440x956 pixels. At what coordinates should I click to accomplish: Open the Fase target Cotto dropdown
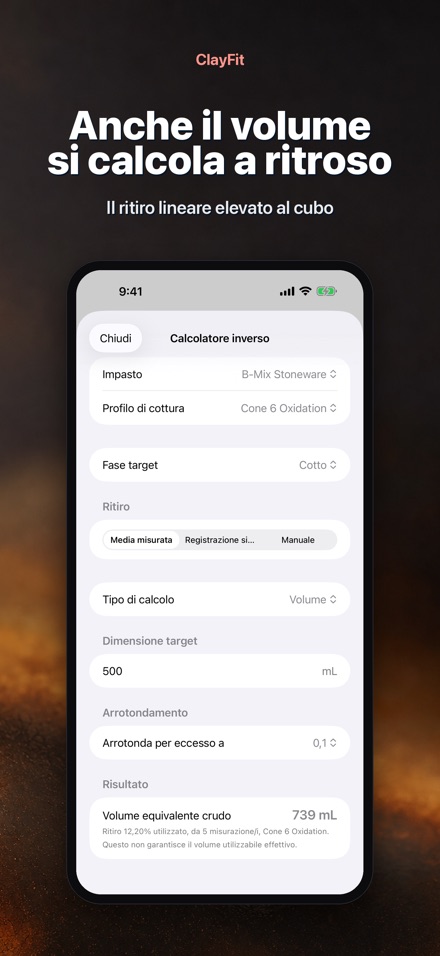219,465
